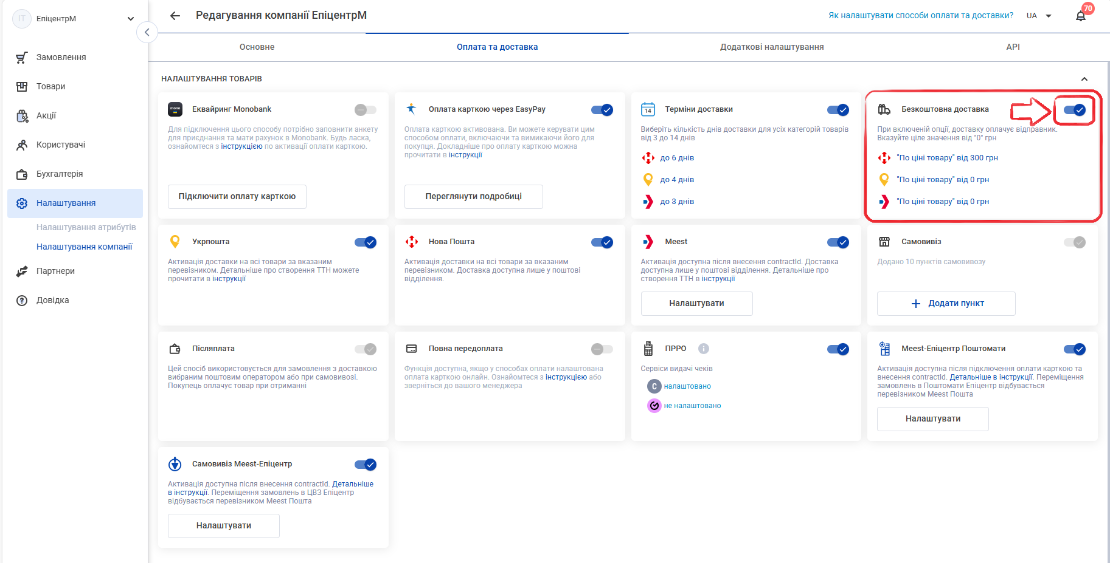1110x563 pixels.
Task: Click the Користувачі icon in the sidebar
Action: click(x=21, y=145)
